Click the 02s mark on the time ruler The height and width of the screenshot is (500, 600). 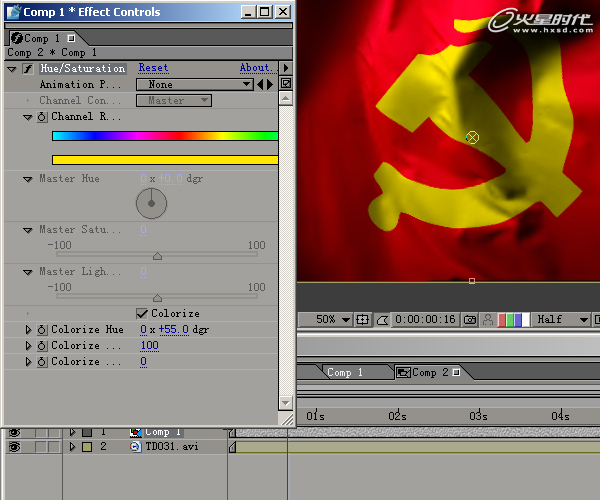click(397, 415)
